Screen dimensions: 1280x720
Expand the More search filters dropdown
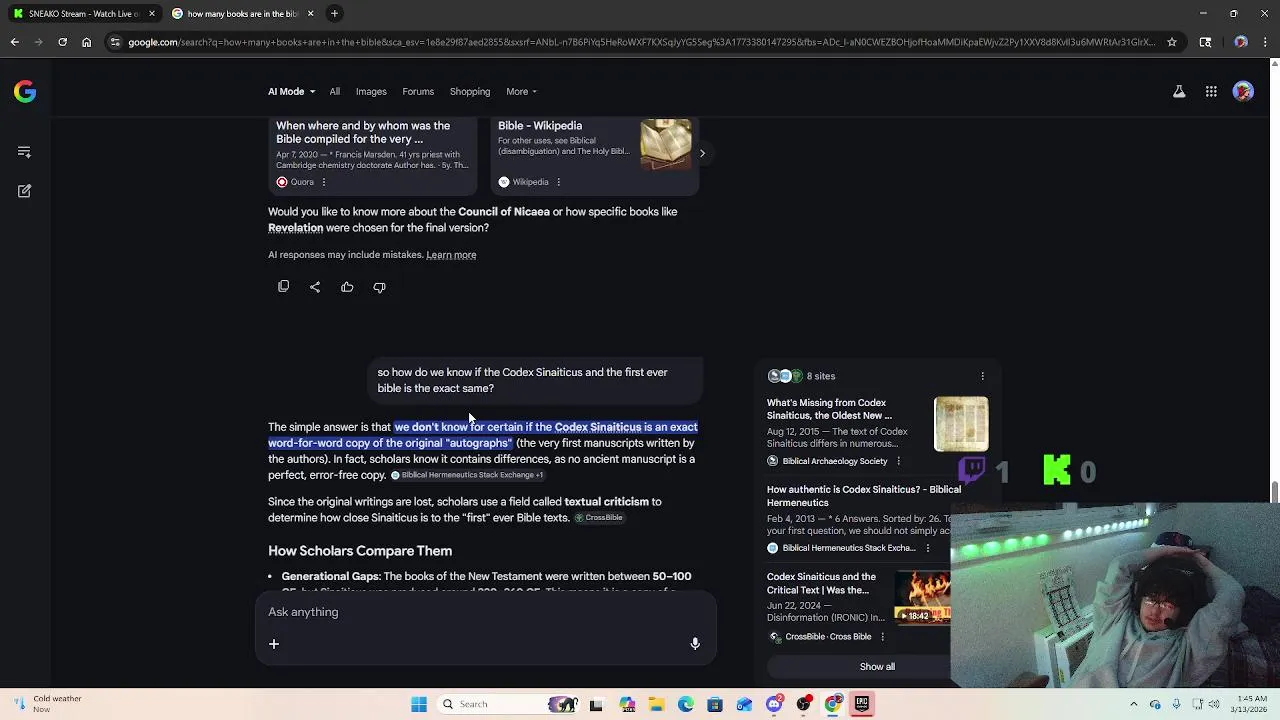point(521,92)
